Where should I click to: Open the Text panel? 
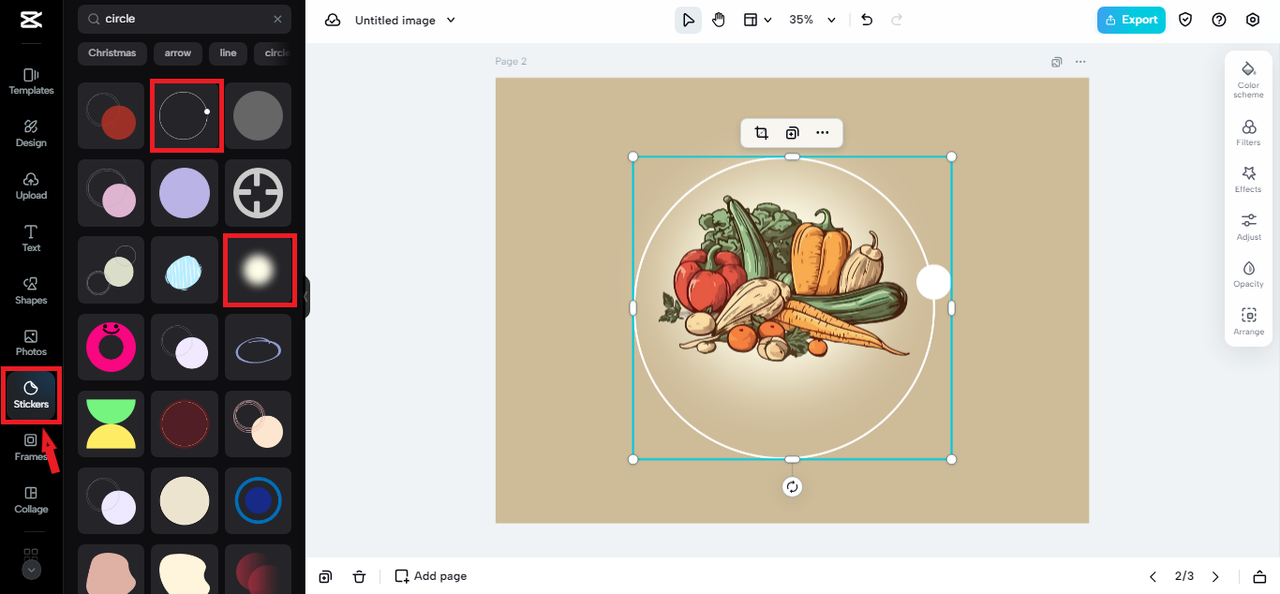pyautogui.click(x=31, y=239)
